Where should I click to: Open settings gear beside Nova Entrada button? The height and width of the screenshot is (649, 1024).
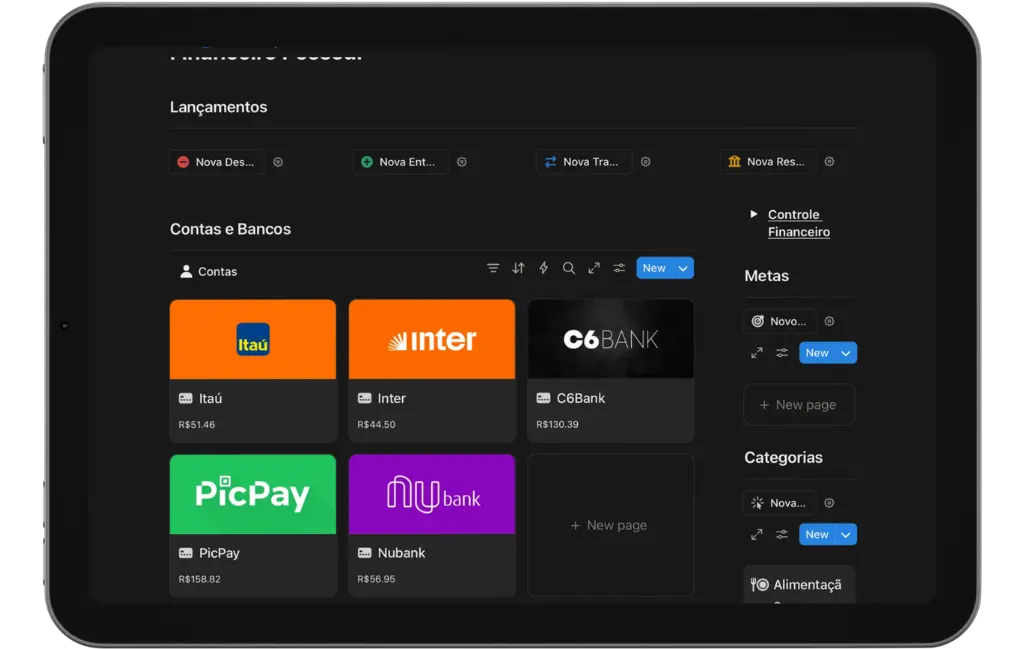pos(462,162)
